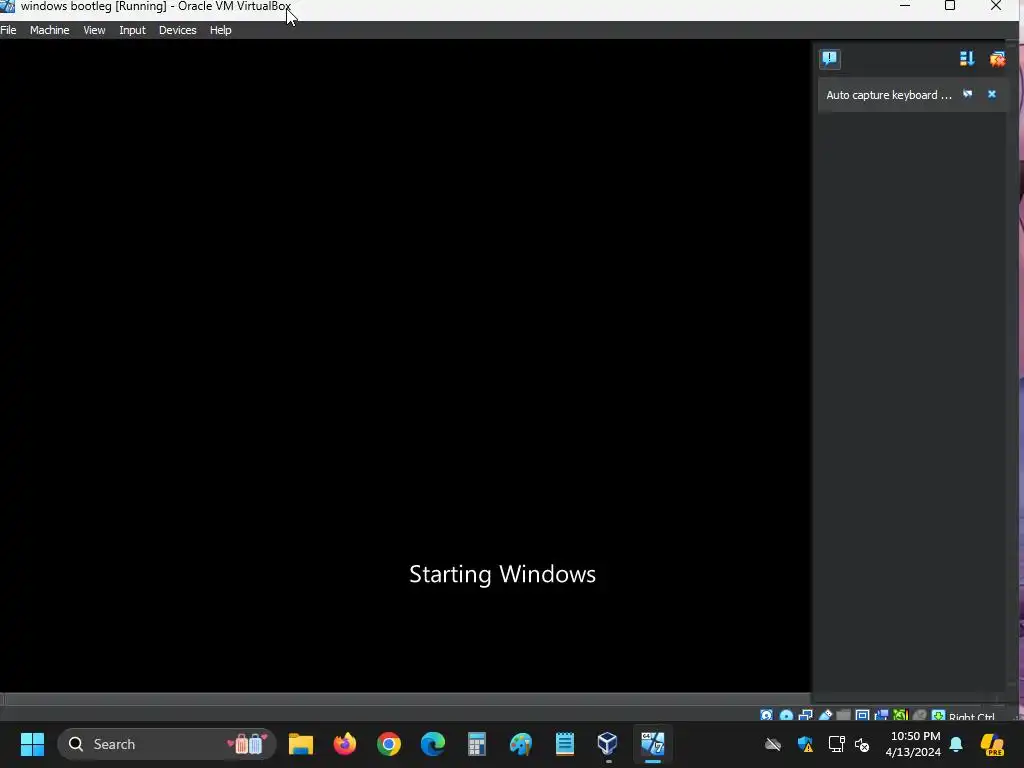Click the shared folders status bar indicator
This screenshot has width=1024, height=768.
click(844, 716)
